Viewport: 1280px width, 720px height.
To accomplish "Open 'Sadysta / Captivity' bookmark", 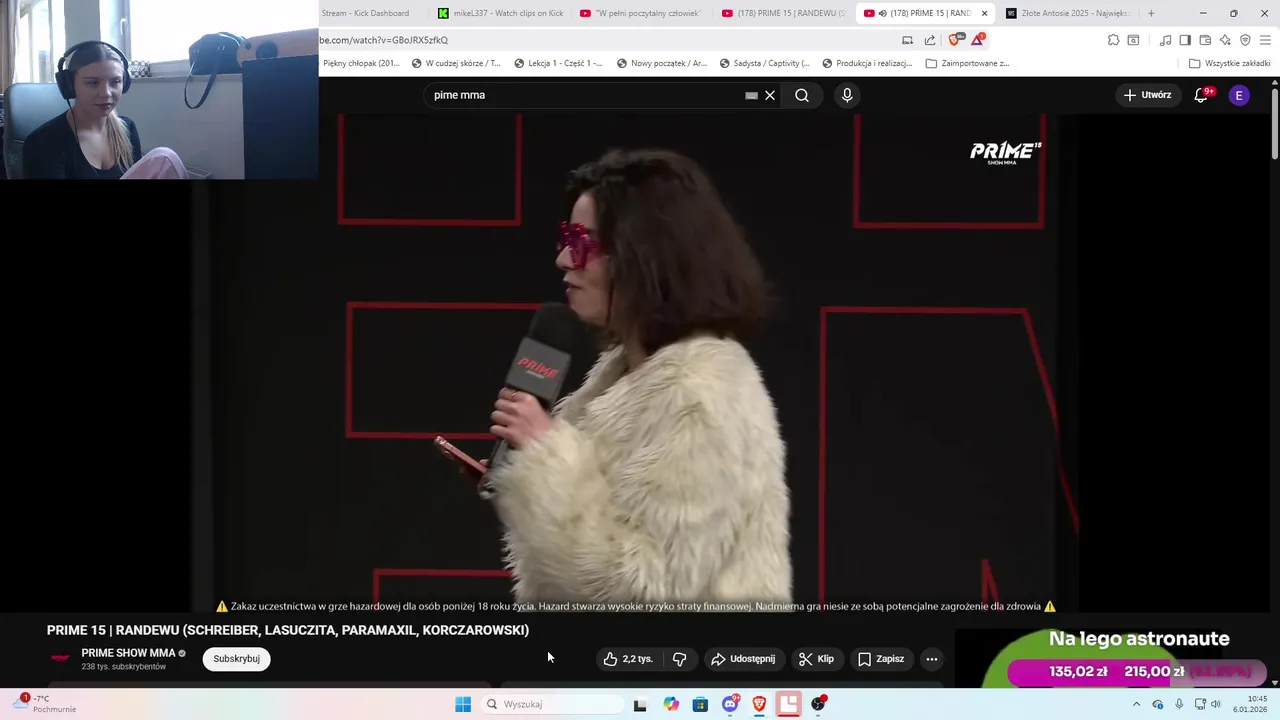I will point(764,63).
